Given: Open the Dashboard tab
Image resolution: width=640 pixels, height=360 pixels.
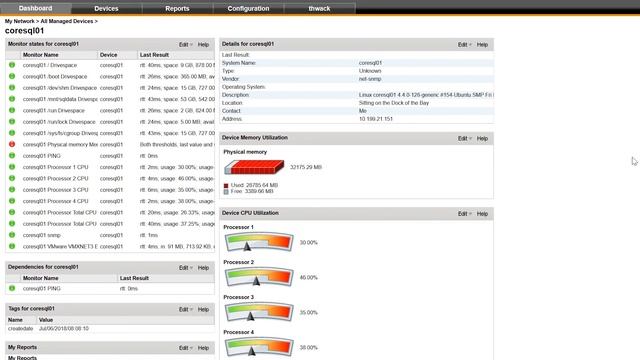Looking at the screenshot, I should 36,8.
